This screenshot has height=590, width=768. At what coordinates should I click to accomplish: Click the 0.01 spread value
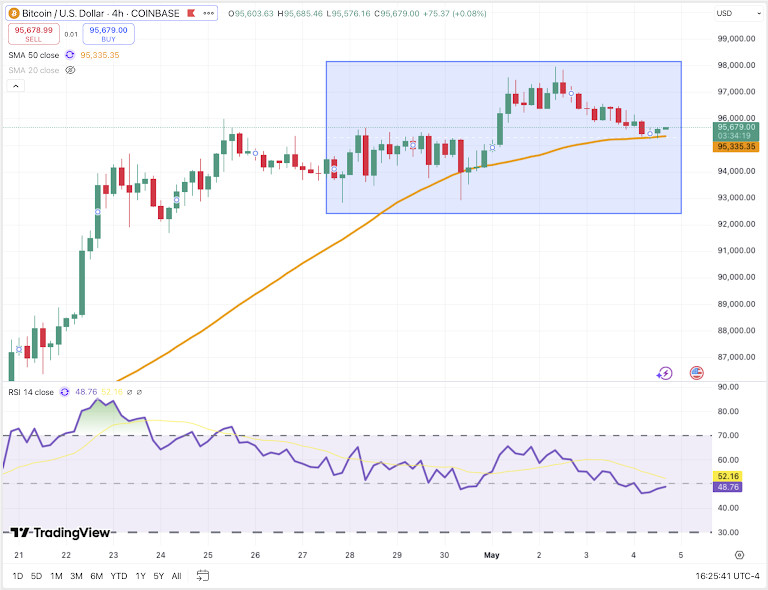tap(71, 34)
